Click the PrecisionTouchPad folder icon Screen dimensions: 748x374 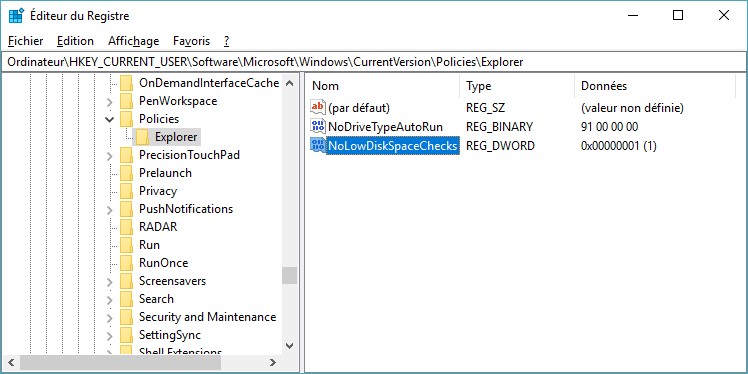click(126, 155)
